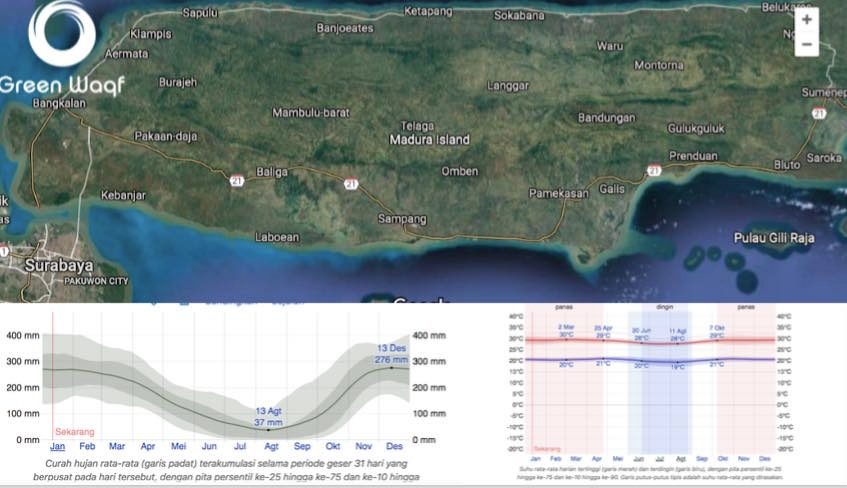The width and height of the screenshot is (847, 488).
Task: Click route 21 shield near Baliga
Action: click(x=237, y=180)
